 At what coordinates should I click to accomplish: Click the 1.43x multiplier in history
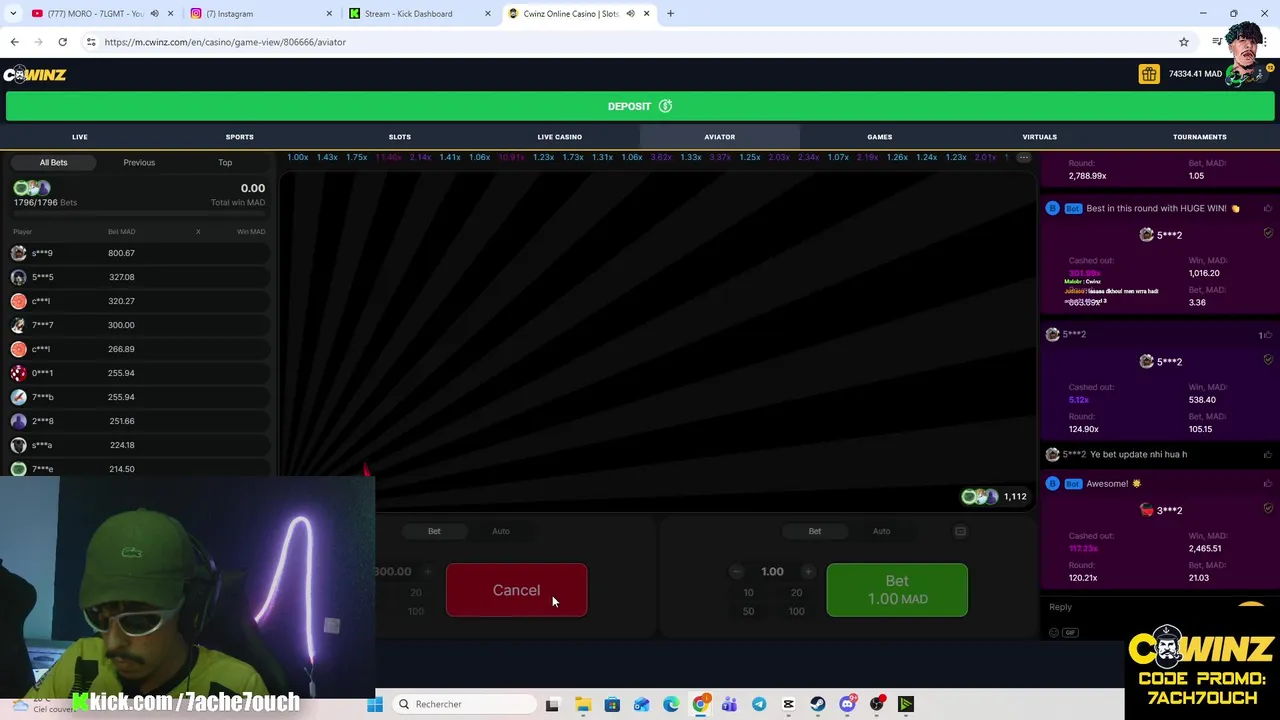327,157
